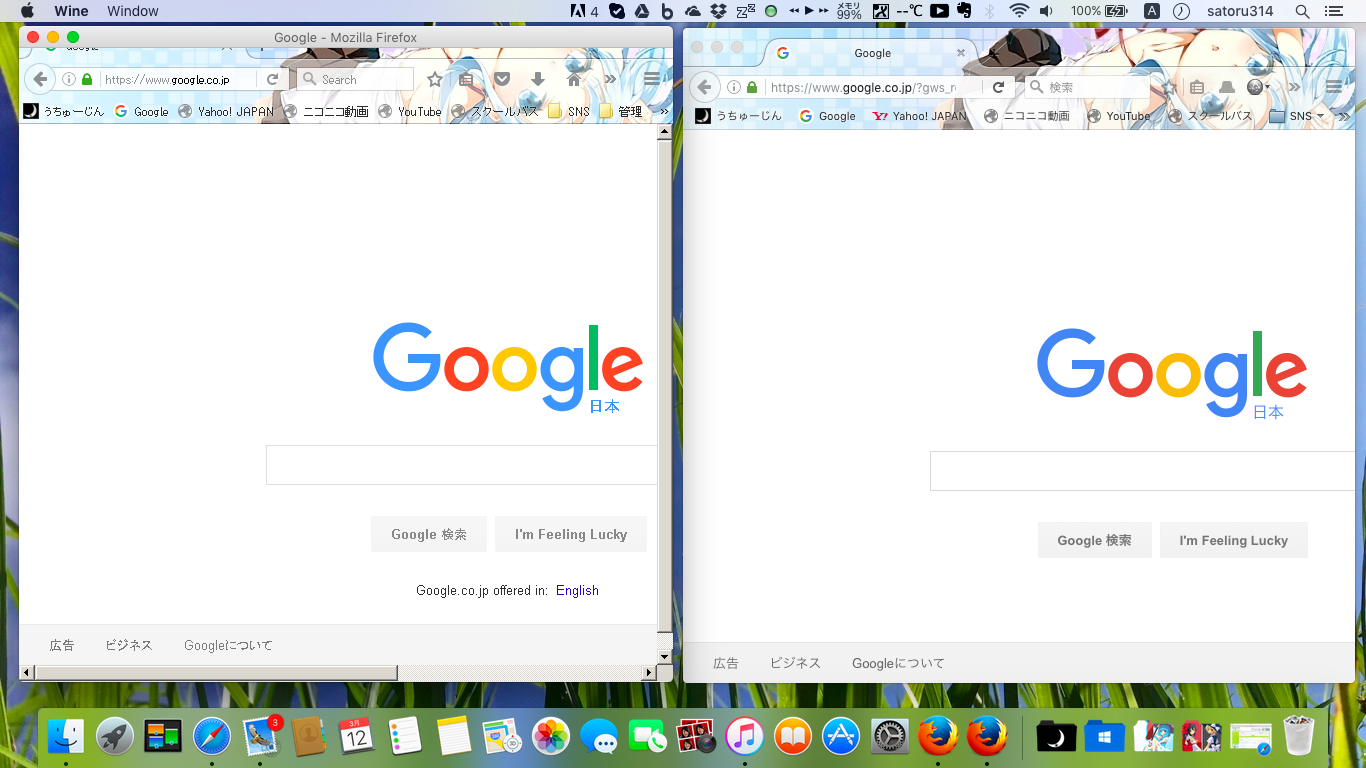Open hamburger menu in left Firefox window
Viewport: 1366px width, 768px height.
pos(652,79)
